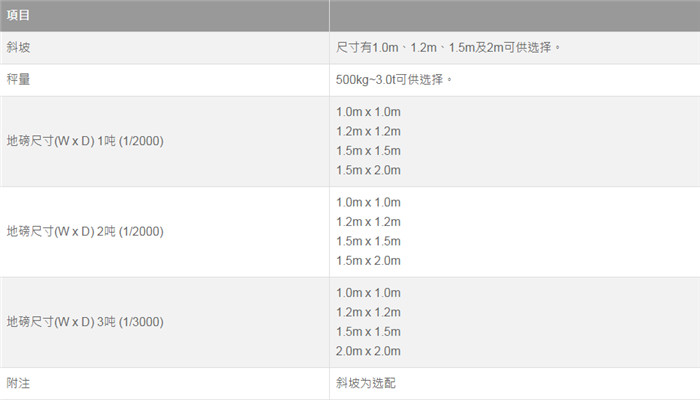Select the 秤量 row label
Image resolution: width=700 pixels, height=400 pixels.
coord(18,79)
